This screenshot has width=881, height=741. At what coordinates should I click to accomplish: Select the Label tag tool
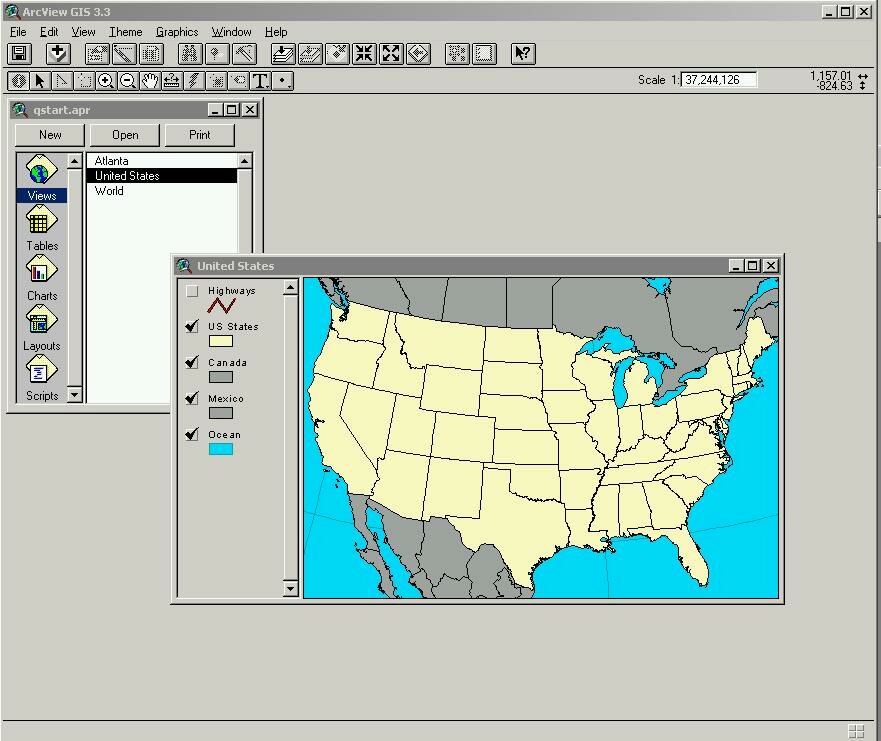point(238,81)
